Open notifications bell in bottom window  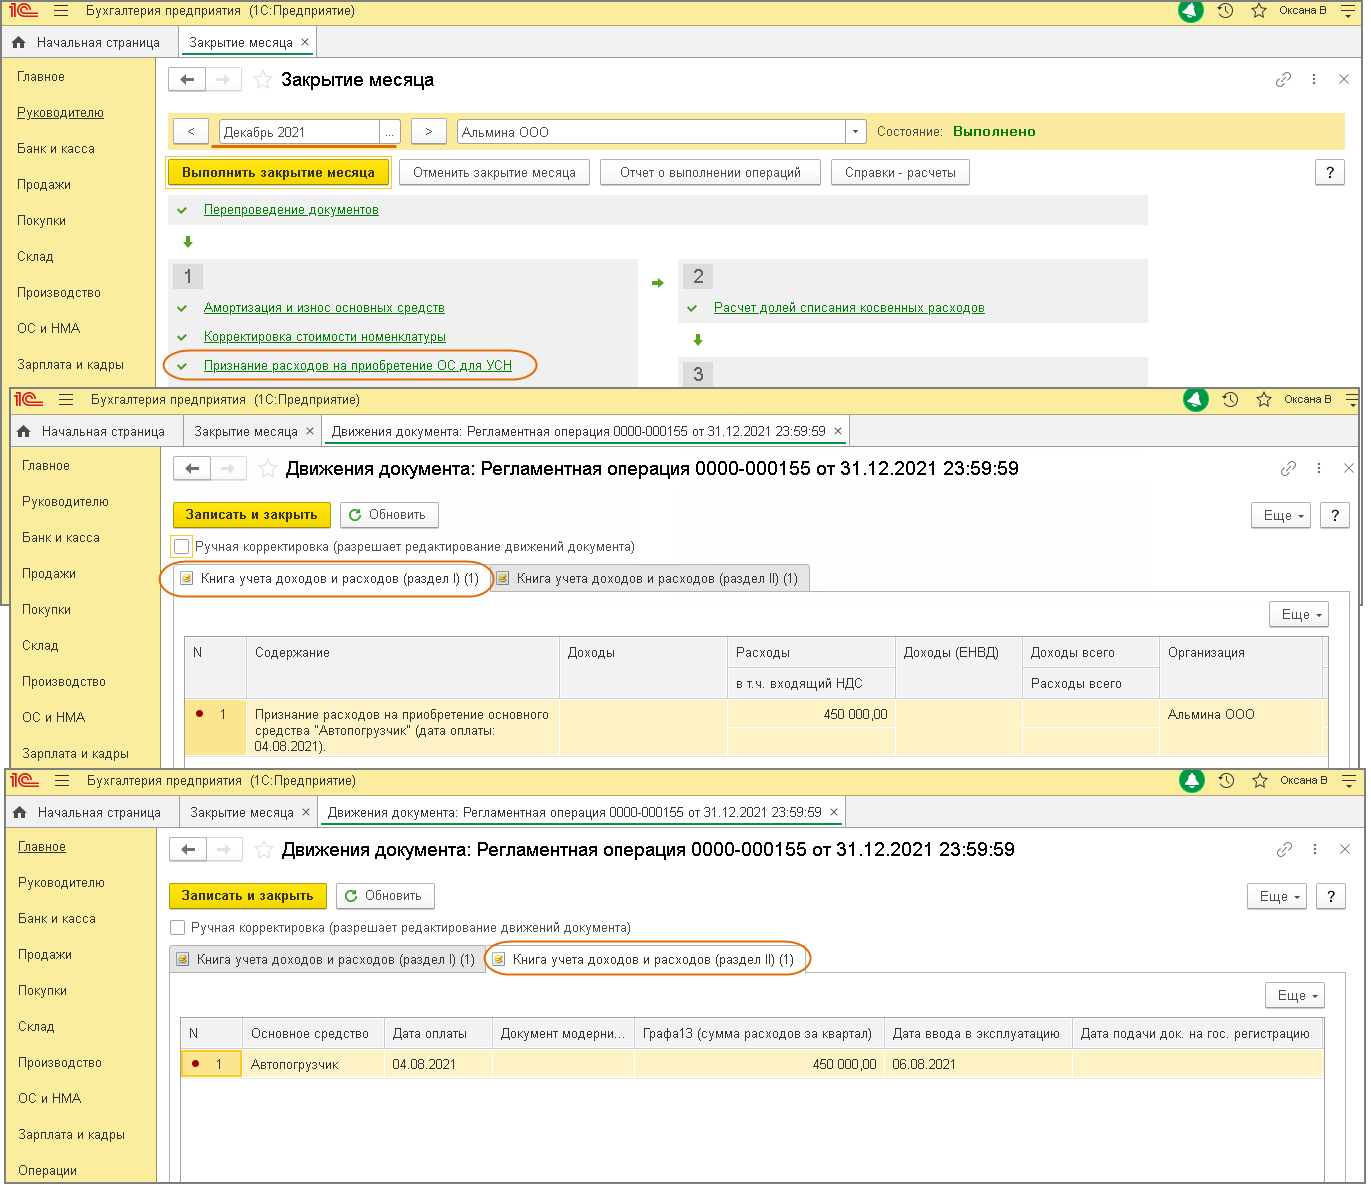(1191, 781)
